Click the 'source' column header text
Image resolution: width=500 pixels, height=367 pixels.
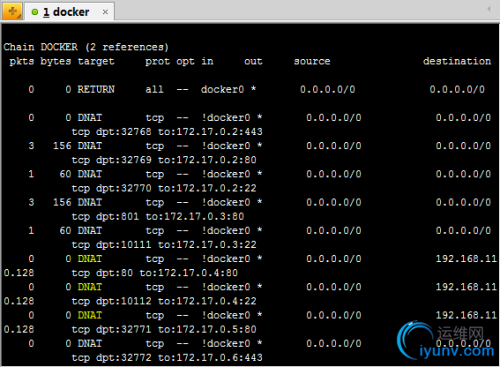(x=312, y=61)
